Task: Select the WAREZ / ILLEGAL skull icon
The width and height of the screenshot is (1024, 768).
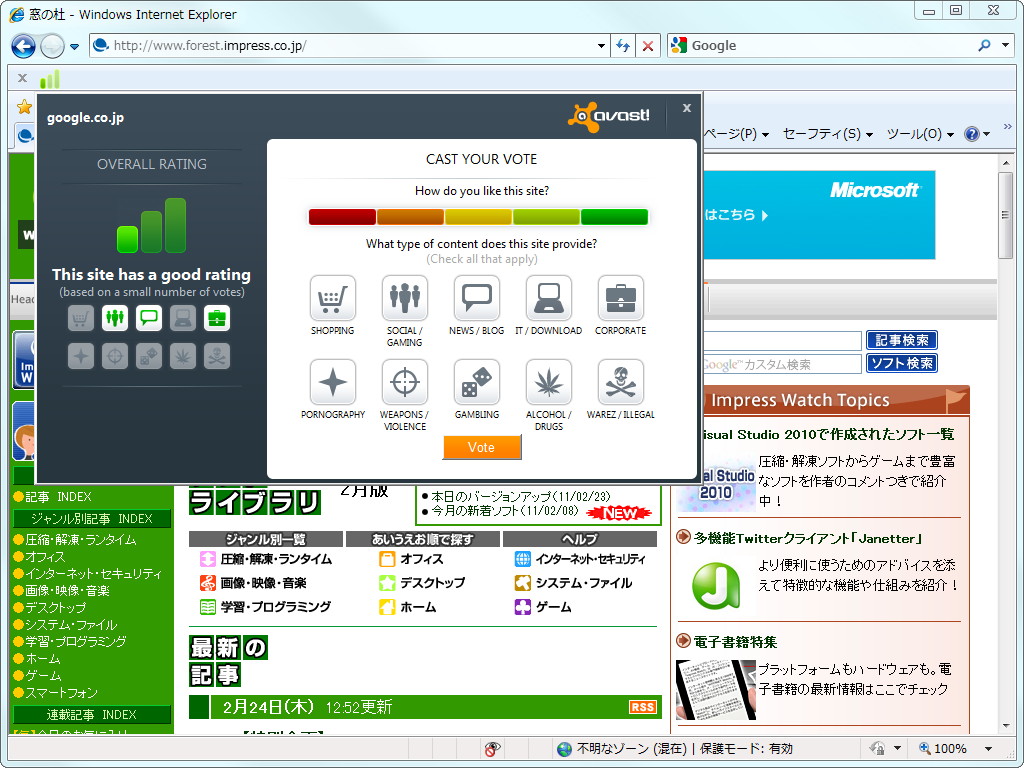Action: click(620, 380)
